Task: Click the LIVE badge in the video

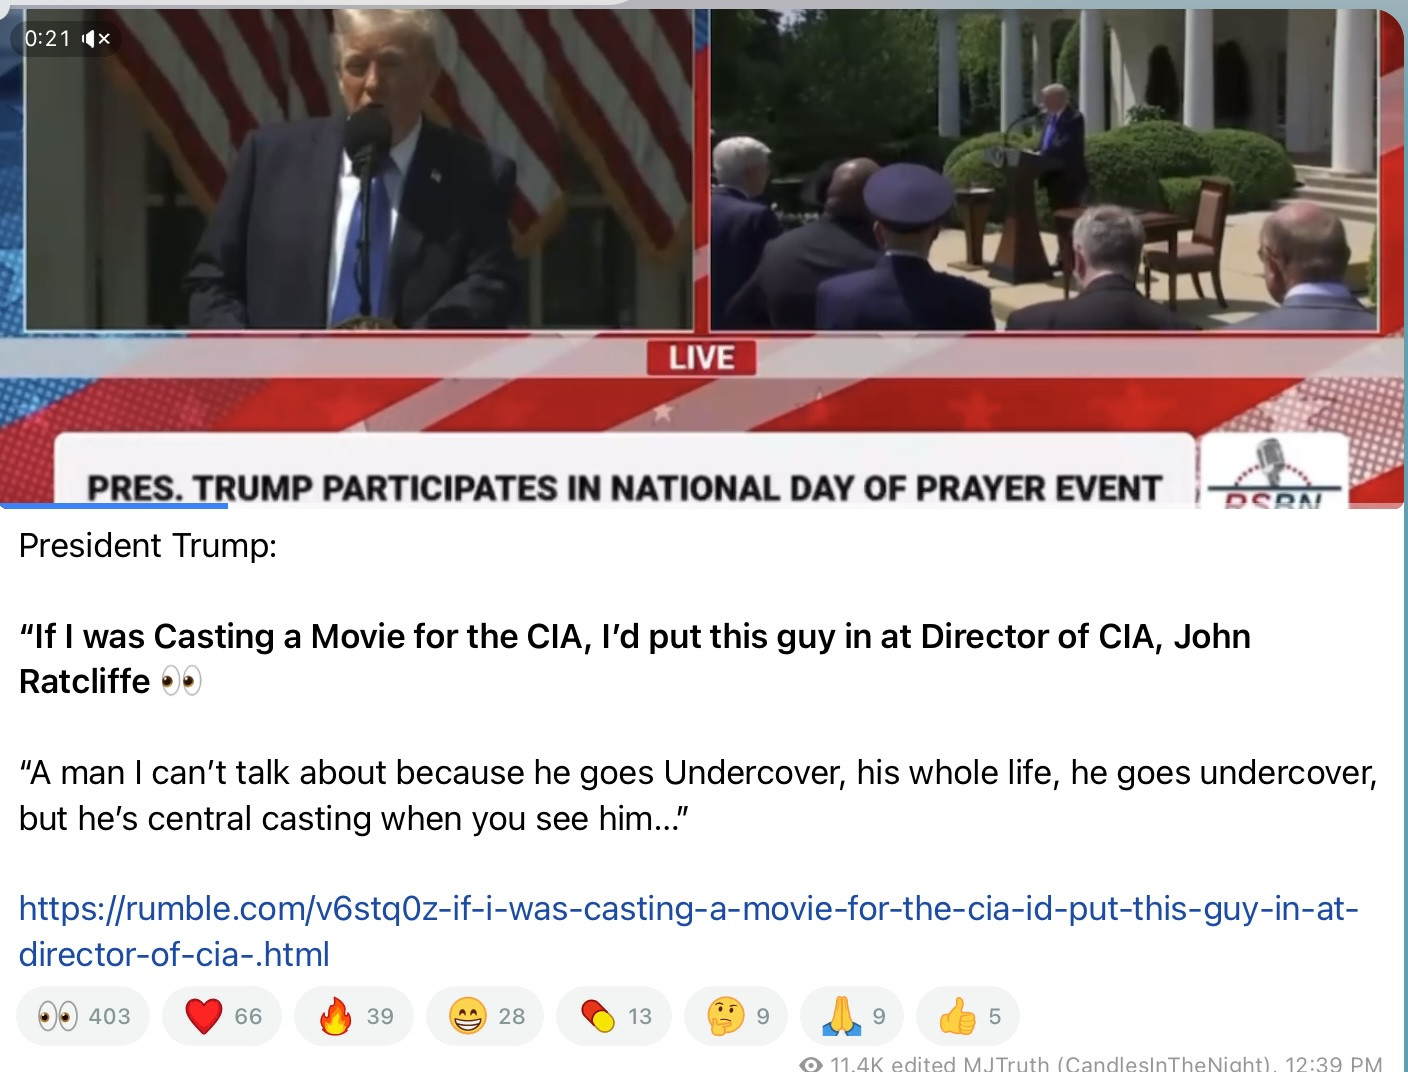Action: tap(701, 358)
